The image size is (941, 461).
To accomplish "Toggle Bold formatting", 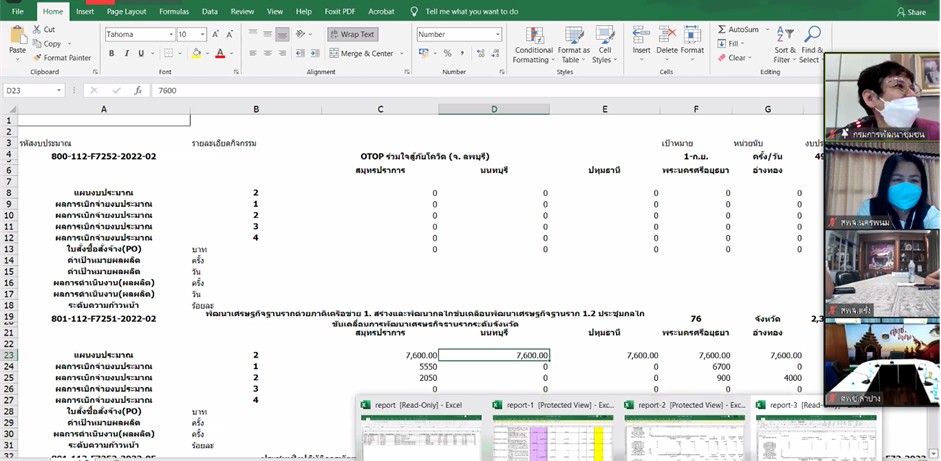I will (x=112, y=53).
